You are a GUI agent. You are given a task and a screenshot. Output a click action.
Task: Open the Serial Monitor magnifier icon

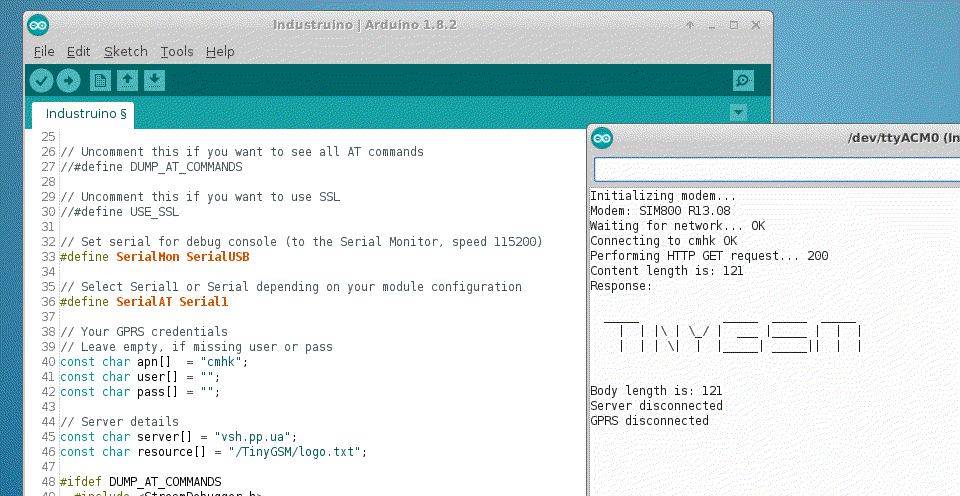tap(742, 81)
